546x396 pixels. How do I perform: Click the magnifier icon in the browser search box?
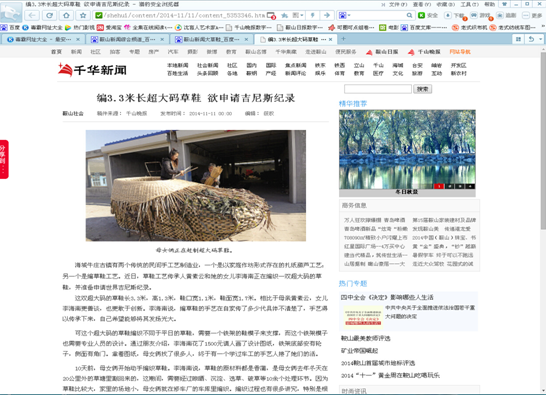pos(410,15)
